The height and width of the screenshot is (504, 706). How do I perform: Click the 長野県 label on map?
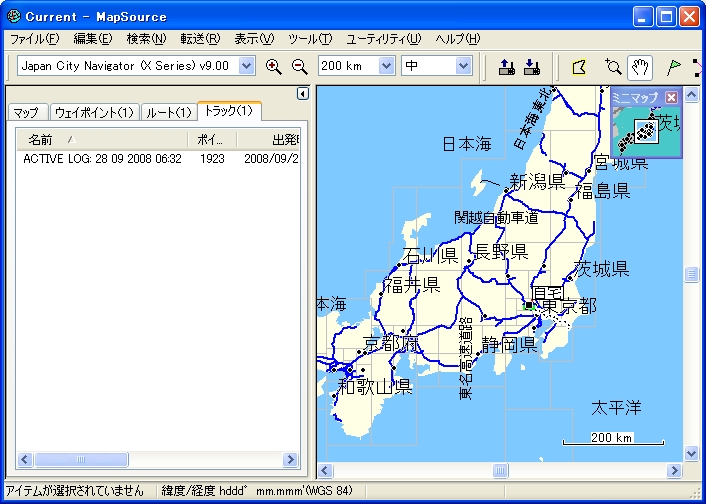point(501,251)
